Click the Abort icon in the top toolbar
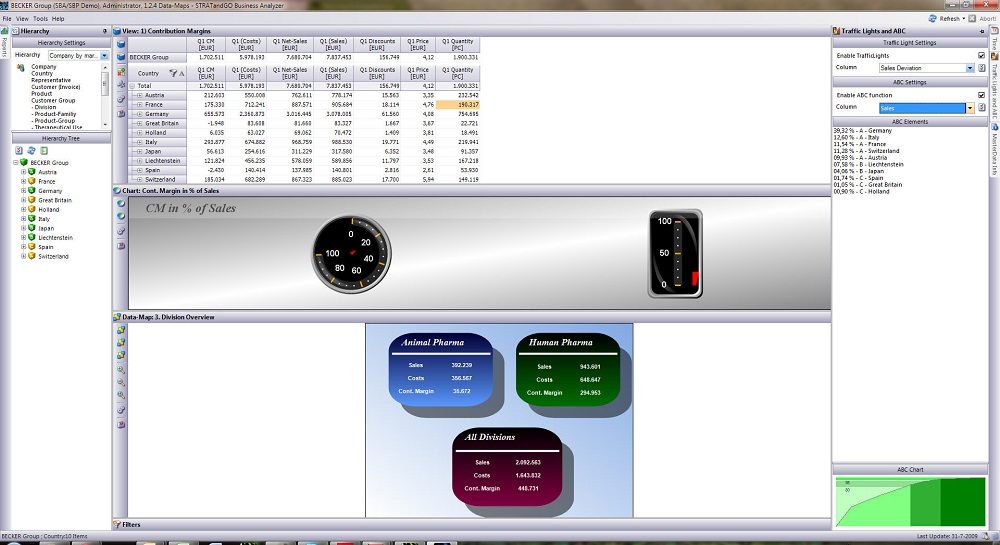This screenshot has height=545, width=1000. pyautogui.click(x=974, y=18)
